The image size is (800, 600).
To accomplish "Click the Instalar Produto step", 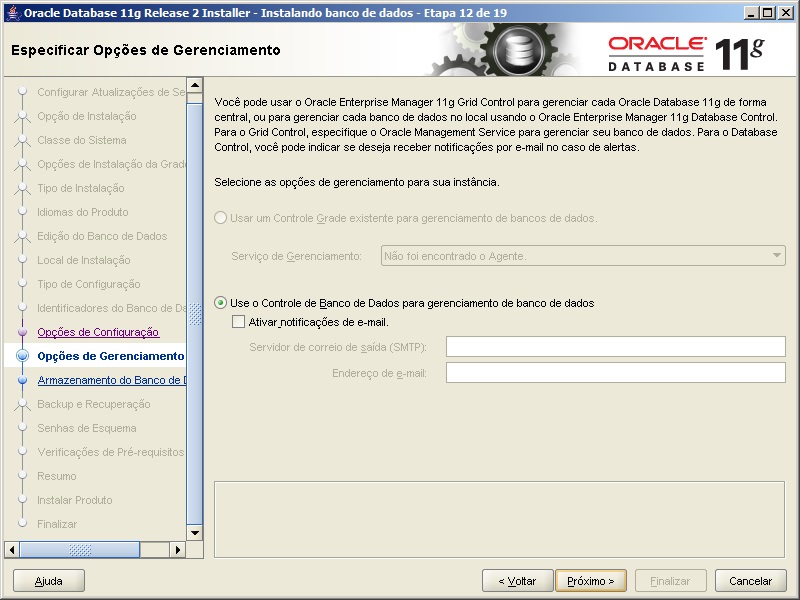I will [74, 500].
